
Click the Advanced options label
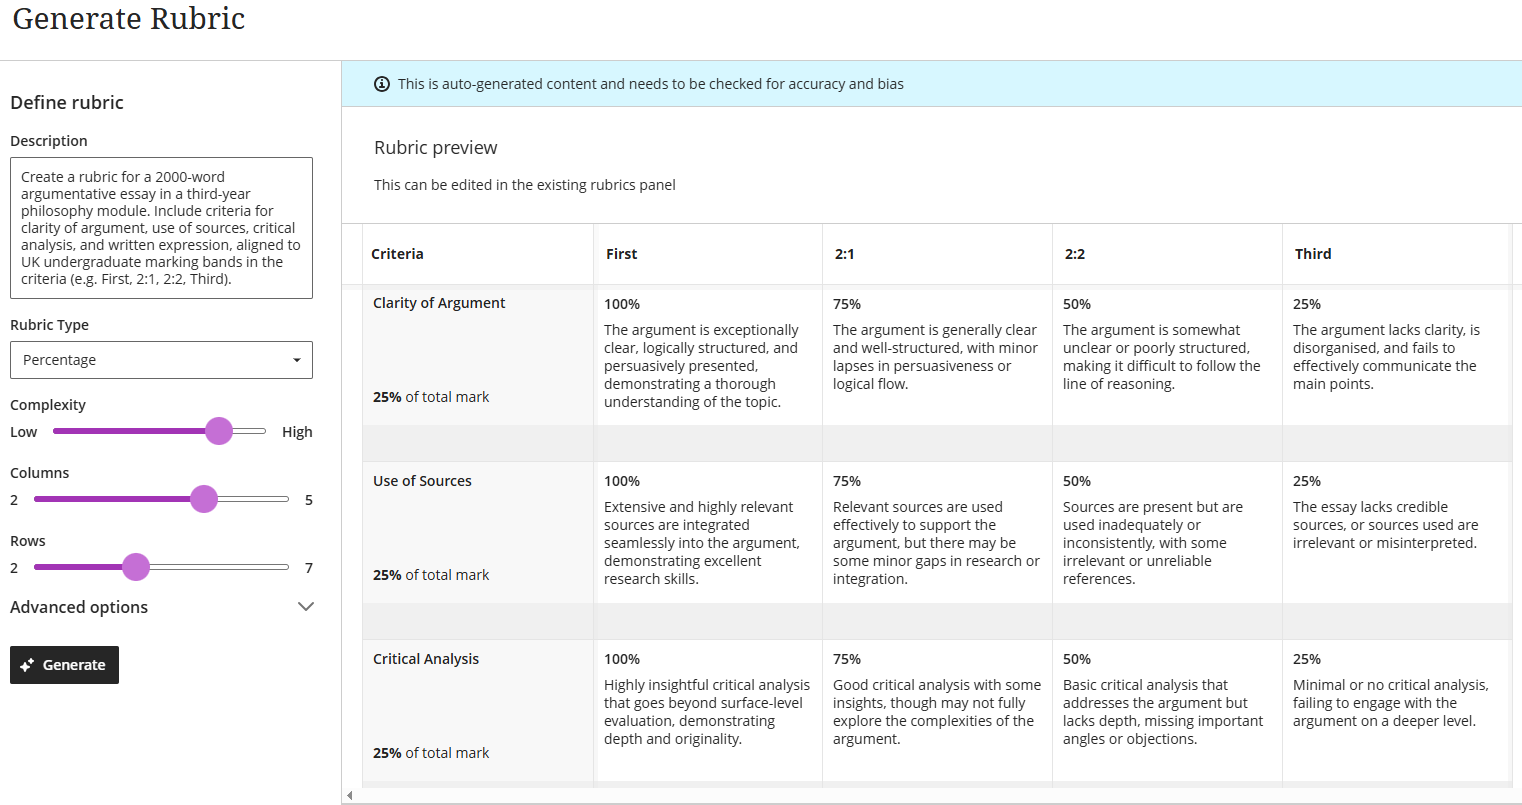point(79,607)
